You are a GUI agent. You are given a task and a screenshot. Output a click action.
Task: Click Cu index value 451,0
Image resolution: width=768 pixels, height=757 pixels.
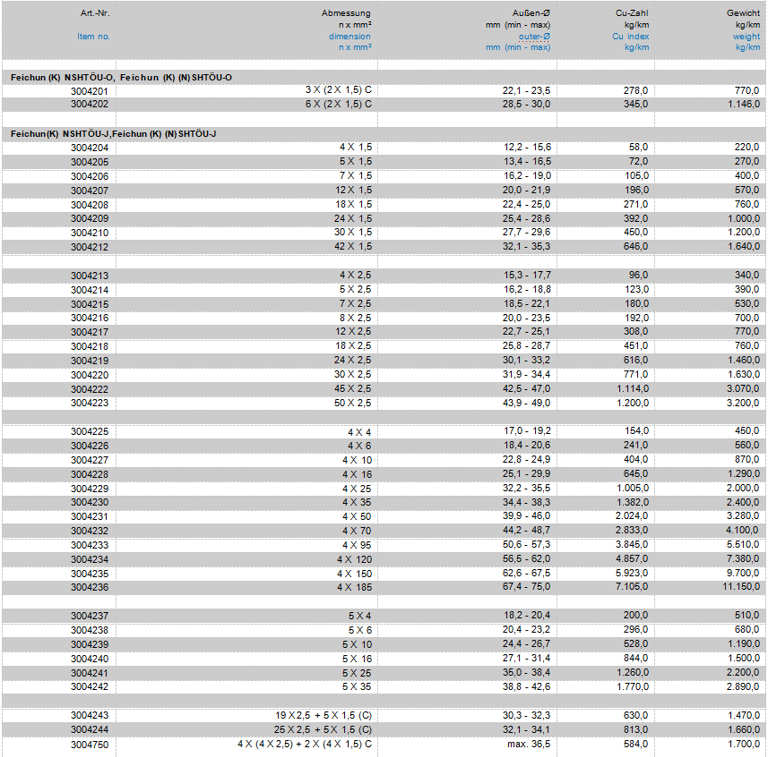pos(636,346)
